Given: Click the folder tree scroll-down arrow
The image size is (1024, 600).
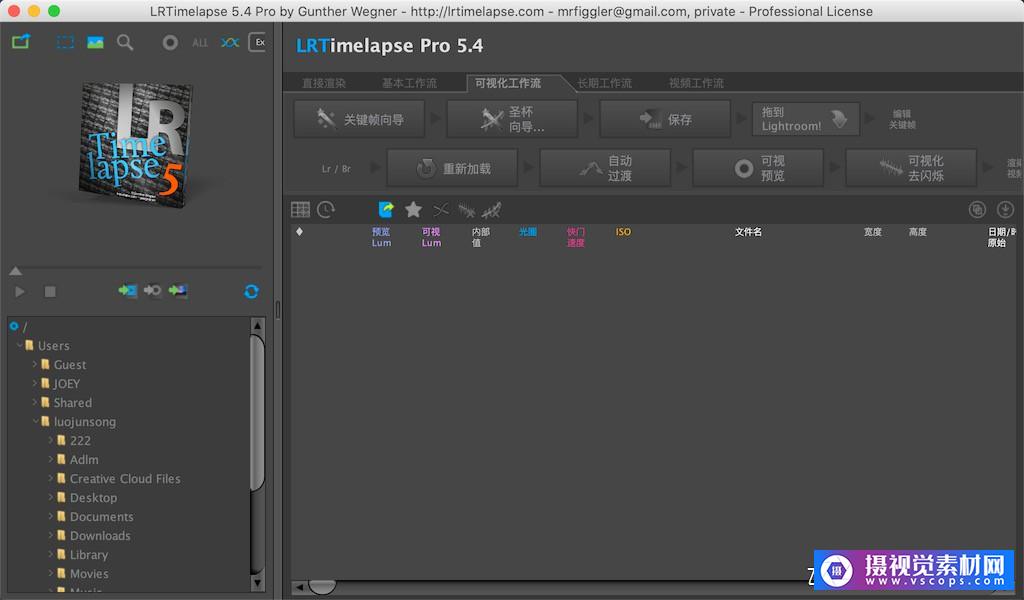Looking at the screenshot, I should coord(257,582).
